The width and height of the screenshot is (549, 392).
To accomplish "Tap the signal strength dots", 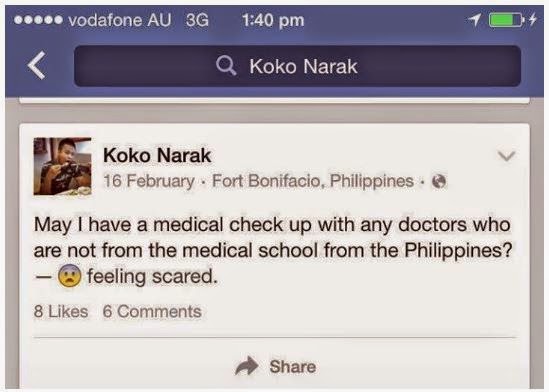I will (x=39, y=20).
